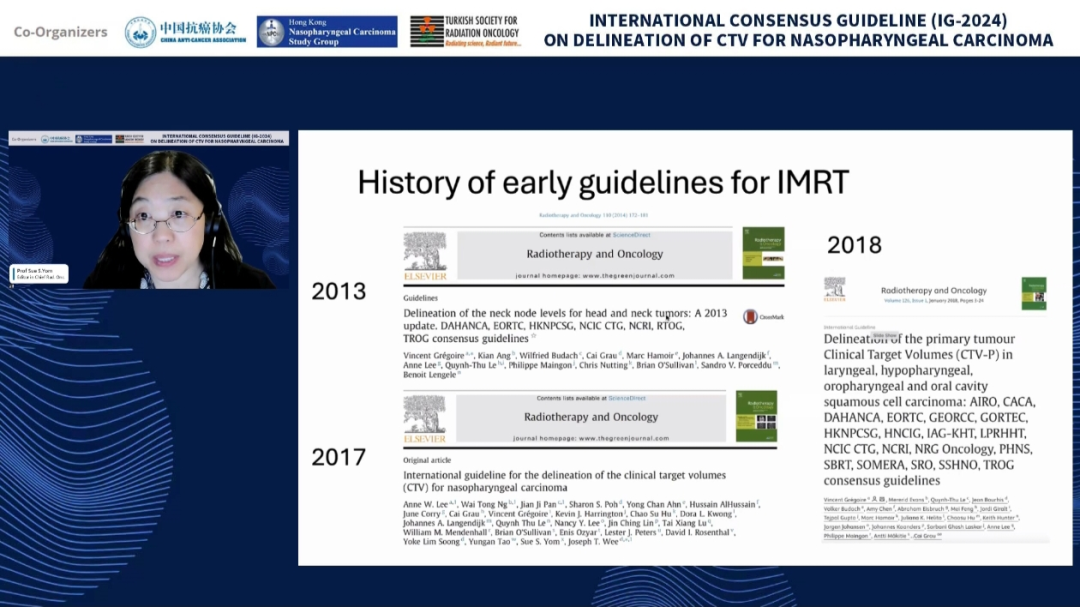Open the ScienceDirect link in the 2017 header
The width and height of the screenshot is (1080, 607).
pos(627,398)
